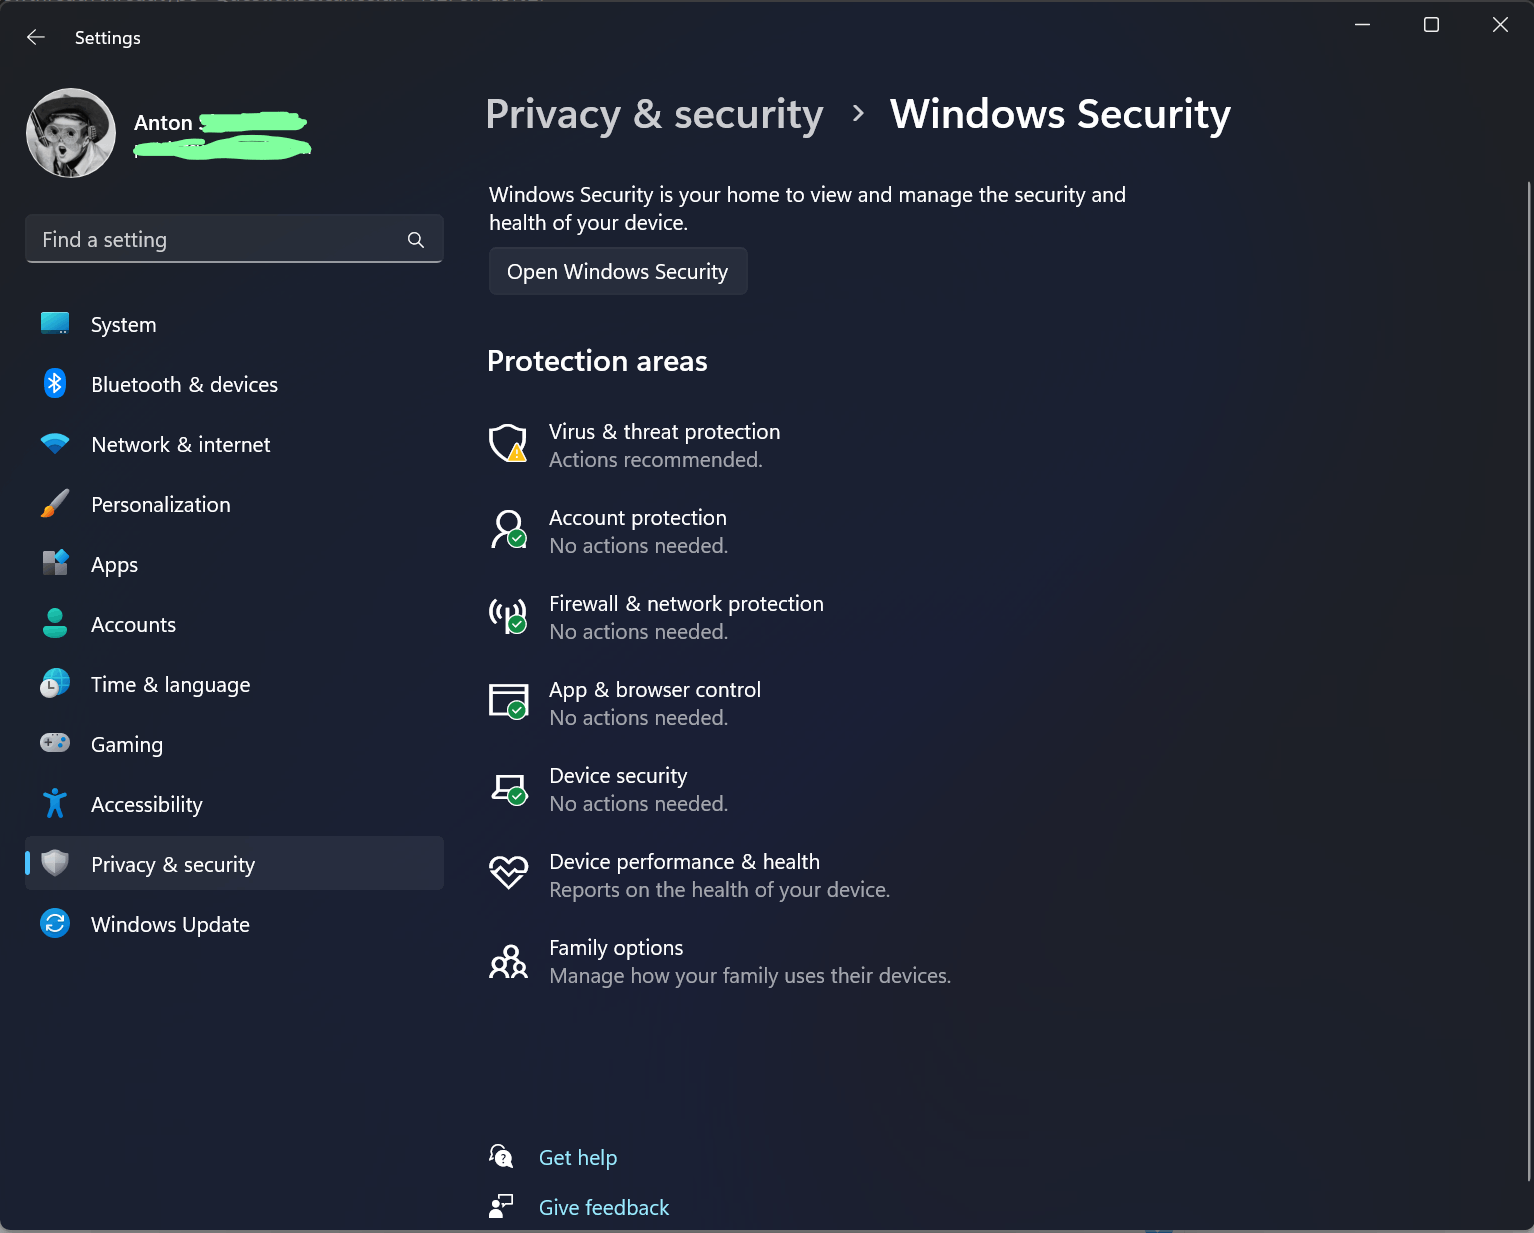The height and width of the screenshot is (1233, 1534).
Task: Click the Account protection person icon
Action: pyautogui.click(x=508, y=529)
